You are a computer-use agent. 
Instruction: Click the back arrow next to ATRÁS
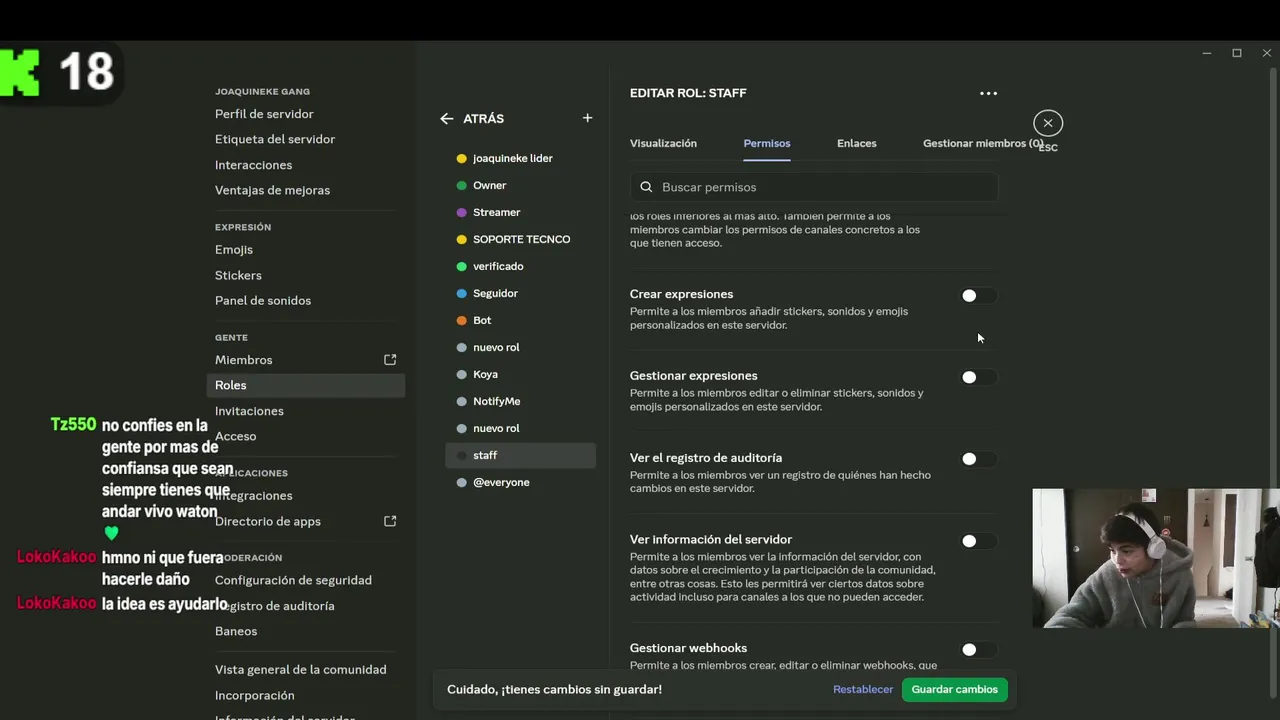(x=447, y=118)
